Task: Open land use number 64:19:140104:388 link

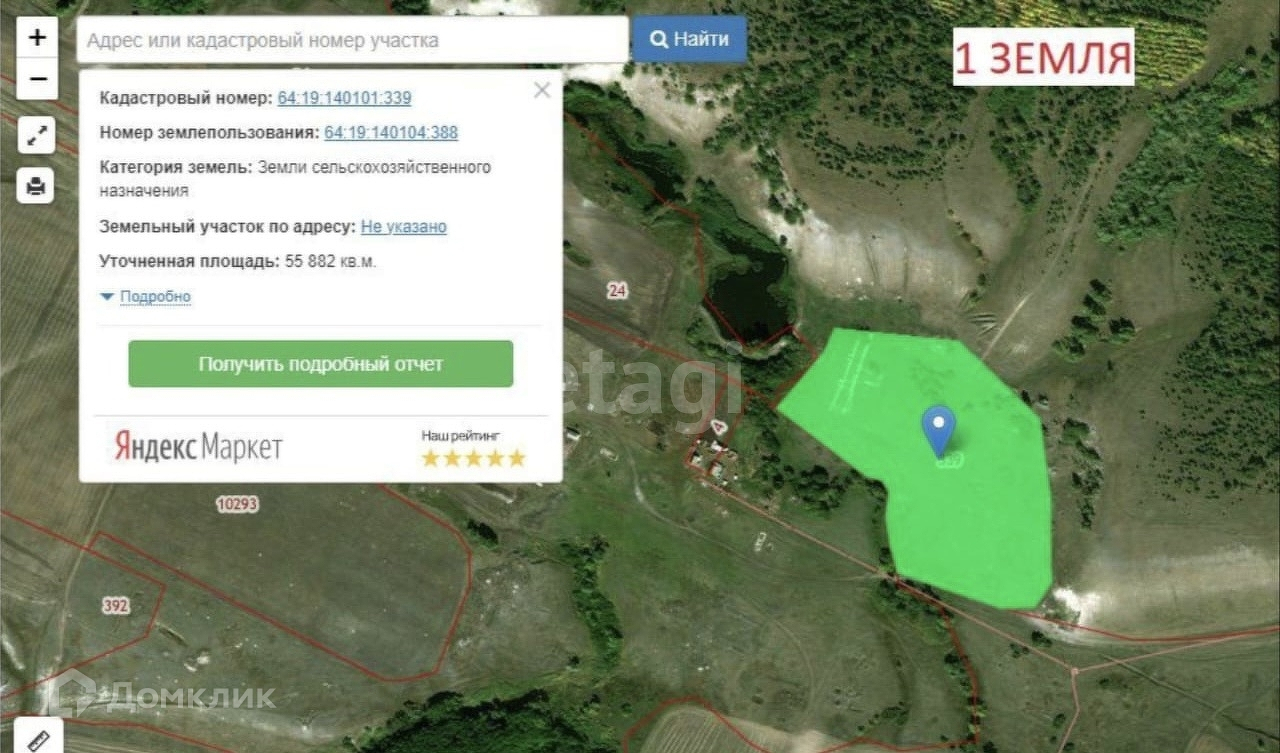Action: coord(391,132)
